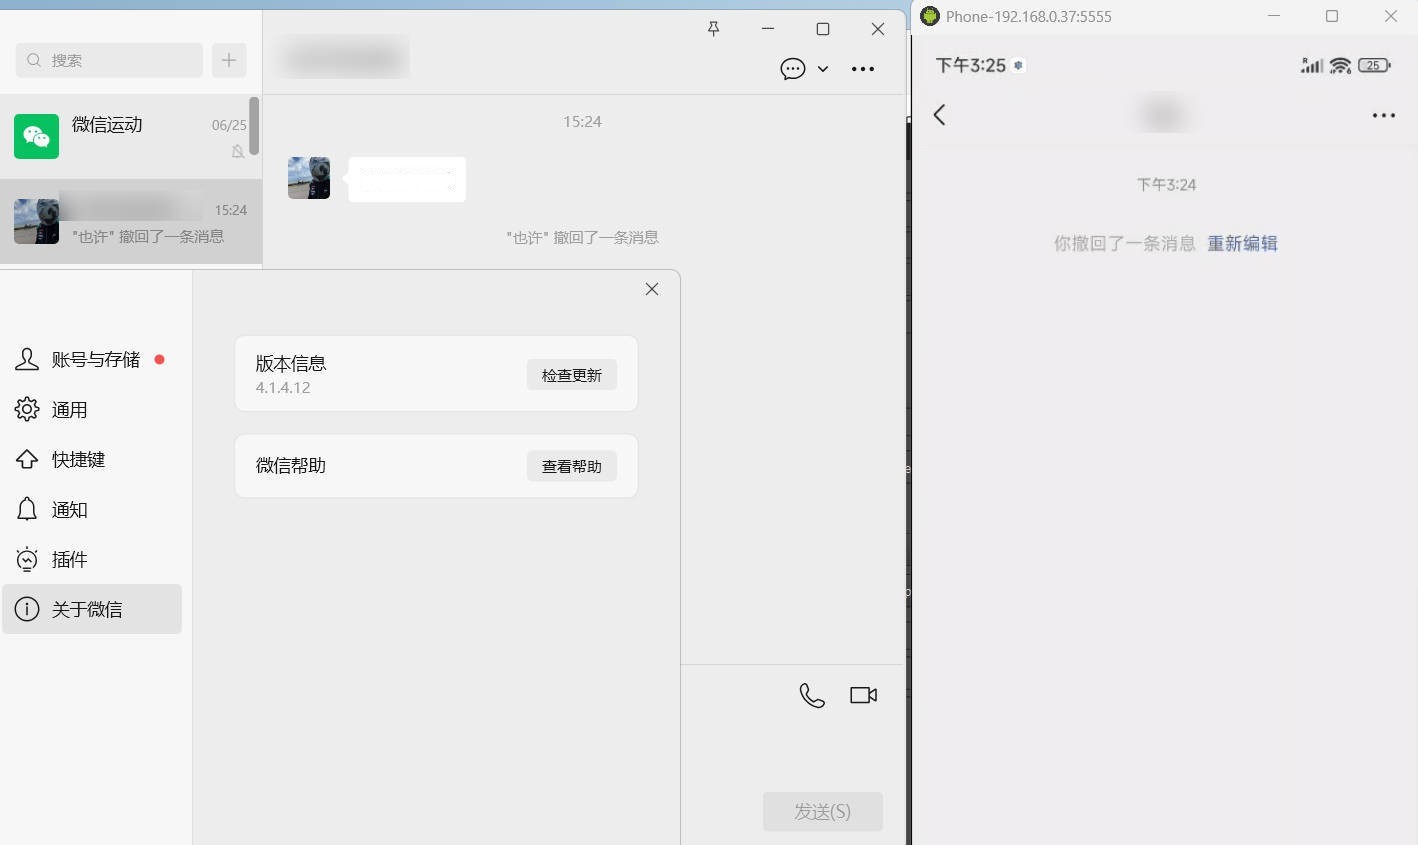
Task: Click the plus button next to search
Action: click(229, 60)
